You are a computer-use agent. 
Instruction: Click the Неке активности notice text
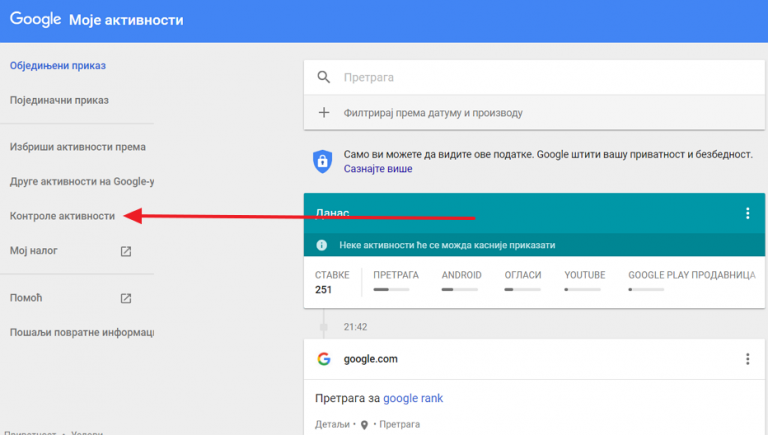click(x=447, y=245)
